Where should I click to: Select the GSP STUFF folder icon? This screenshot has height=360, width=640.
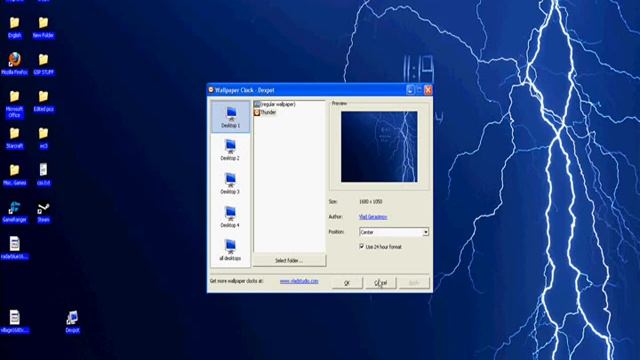tap(43, 64)
